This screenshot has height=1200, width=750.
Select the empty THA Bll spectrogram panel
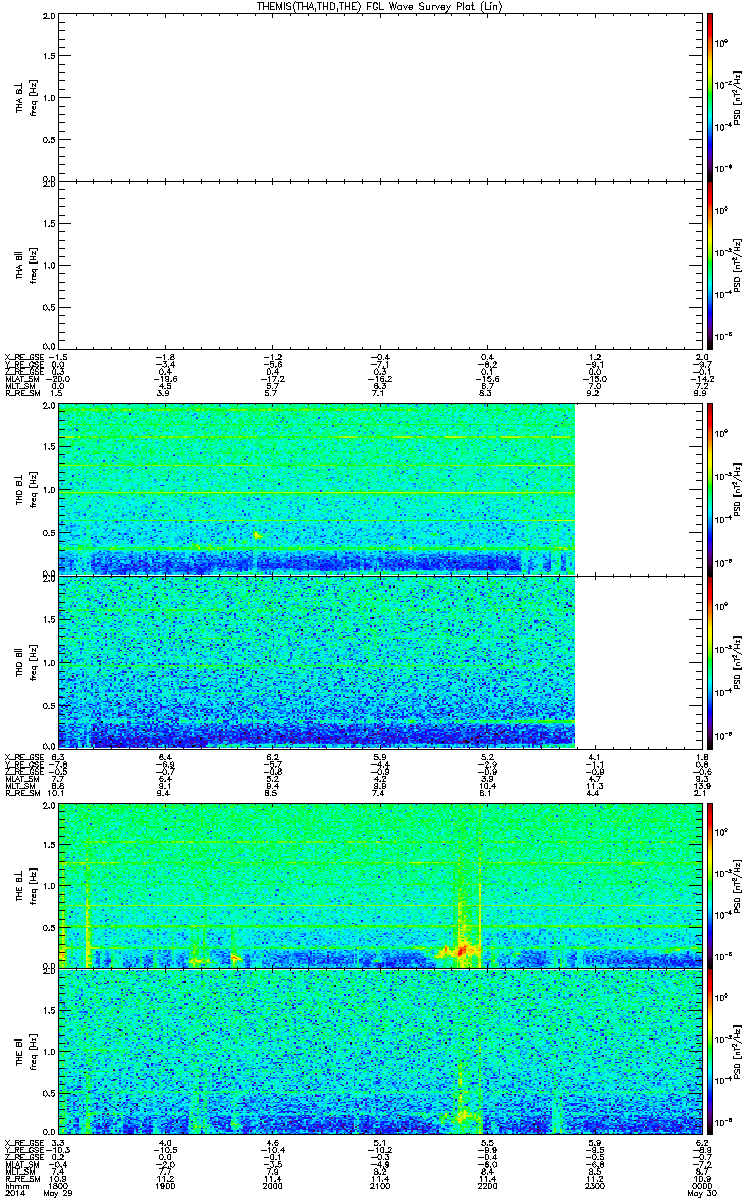380,265
